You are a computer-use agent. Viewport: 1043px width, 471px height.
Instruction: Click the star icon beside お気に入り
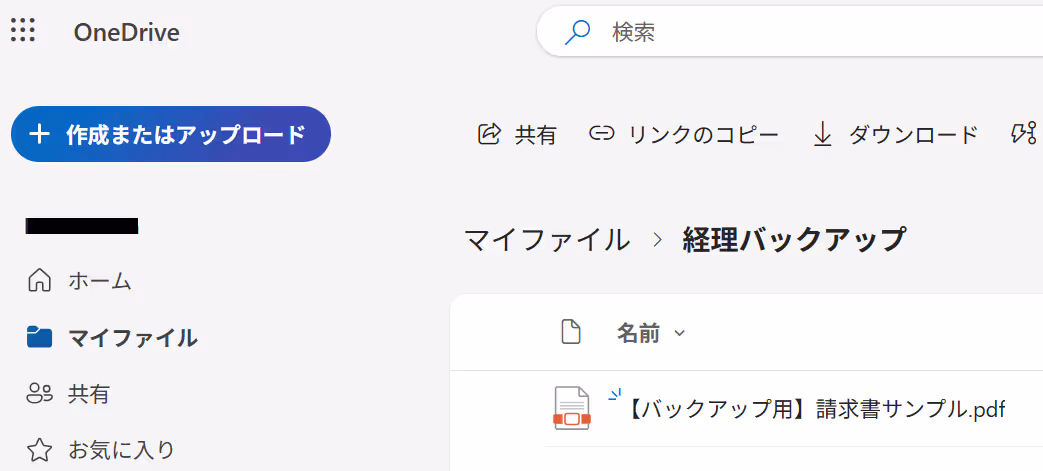pyautogui.click(x=39, y=451)
